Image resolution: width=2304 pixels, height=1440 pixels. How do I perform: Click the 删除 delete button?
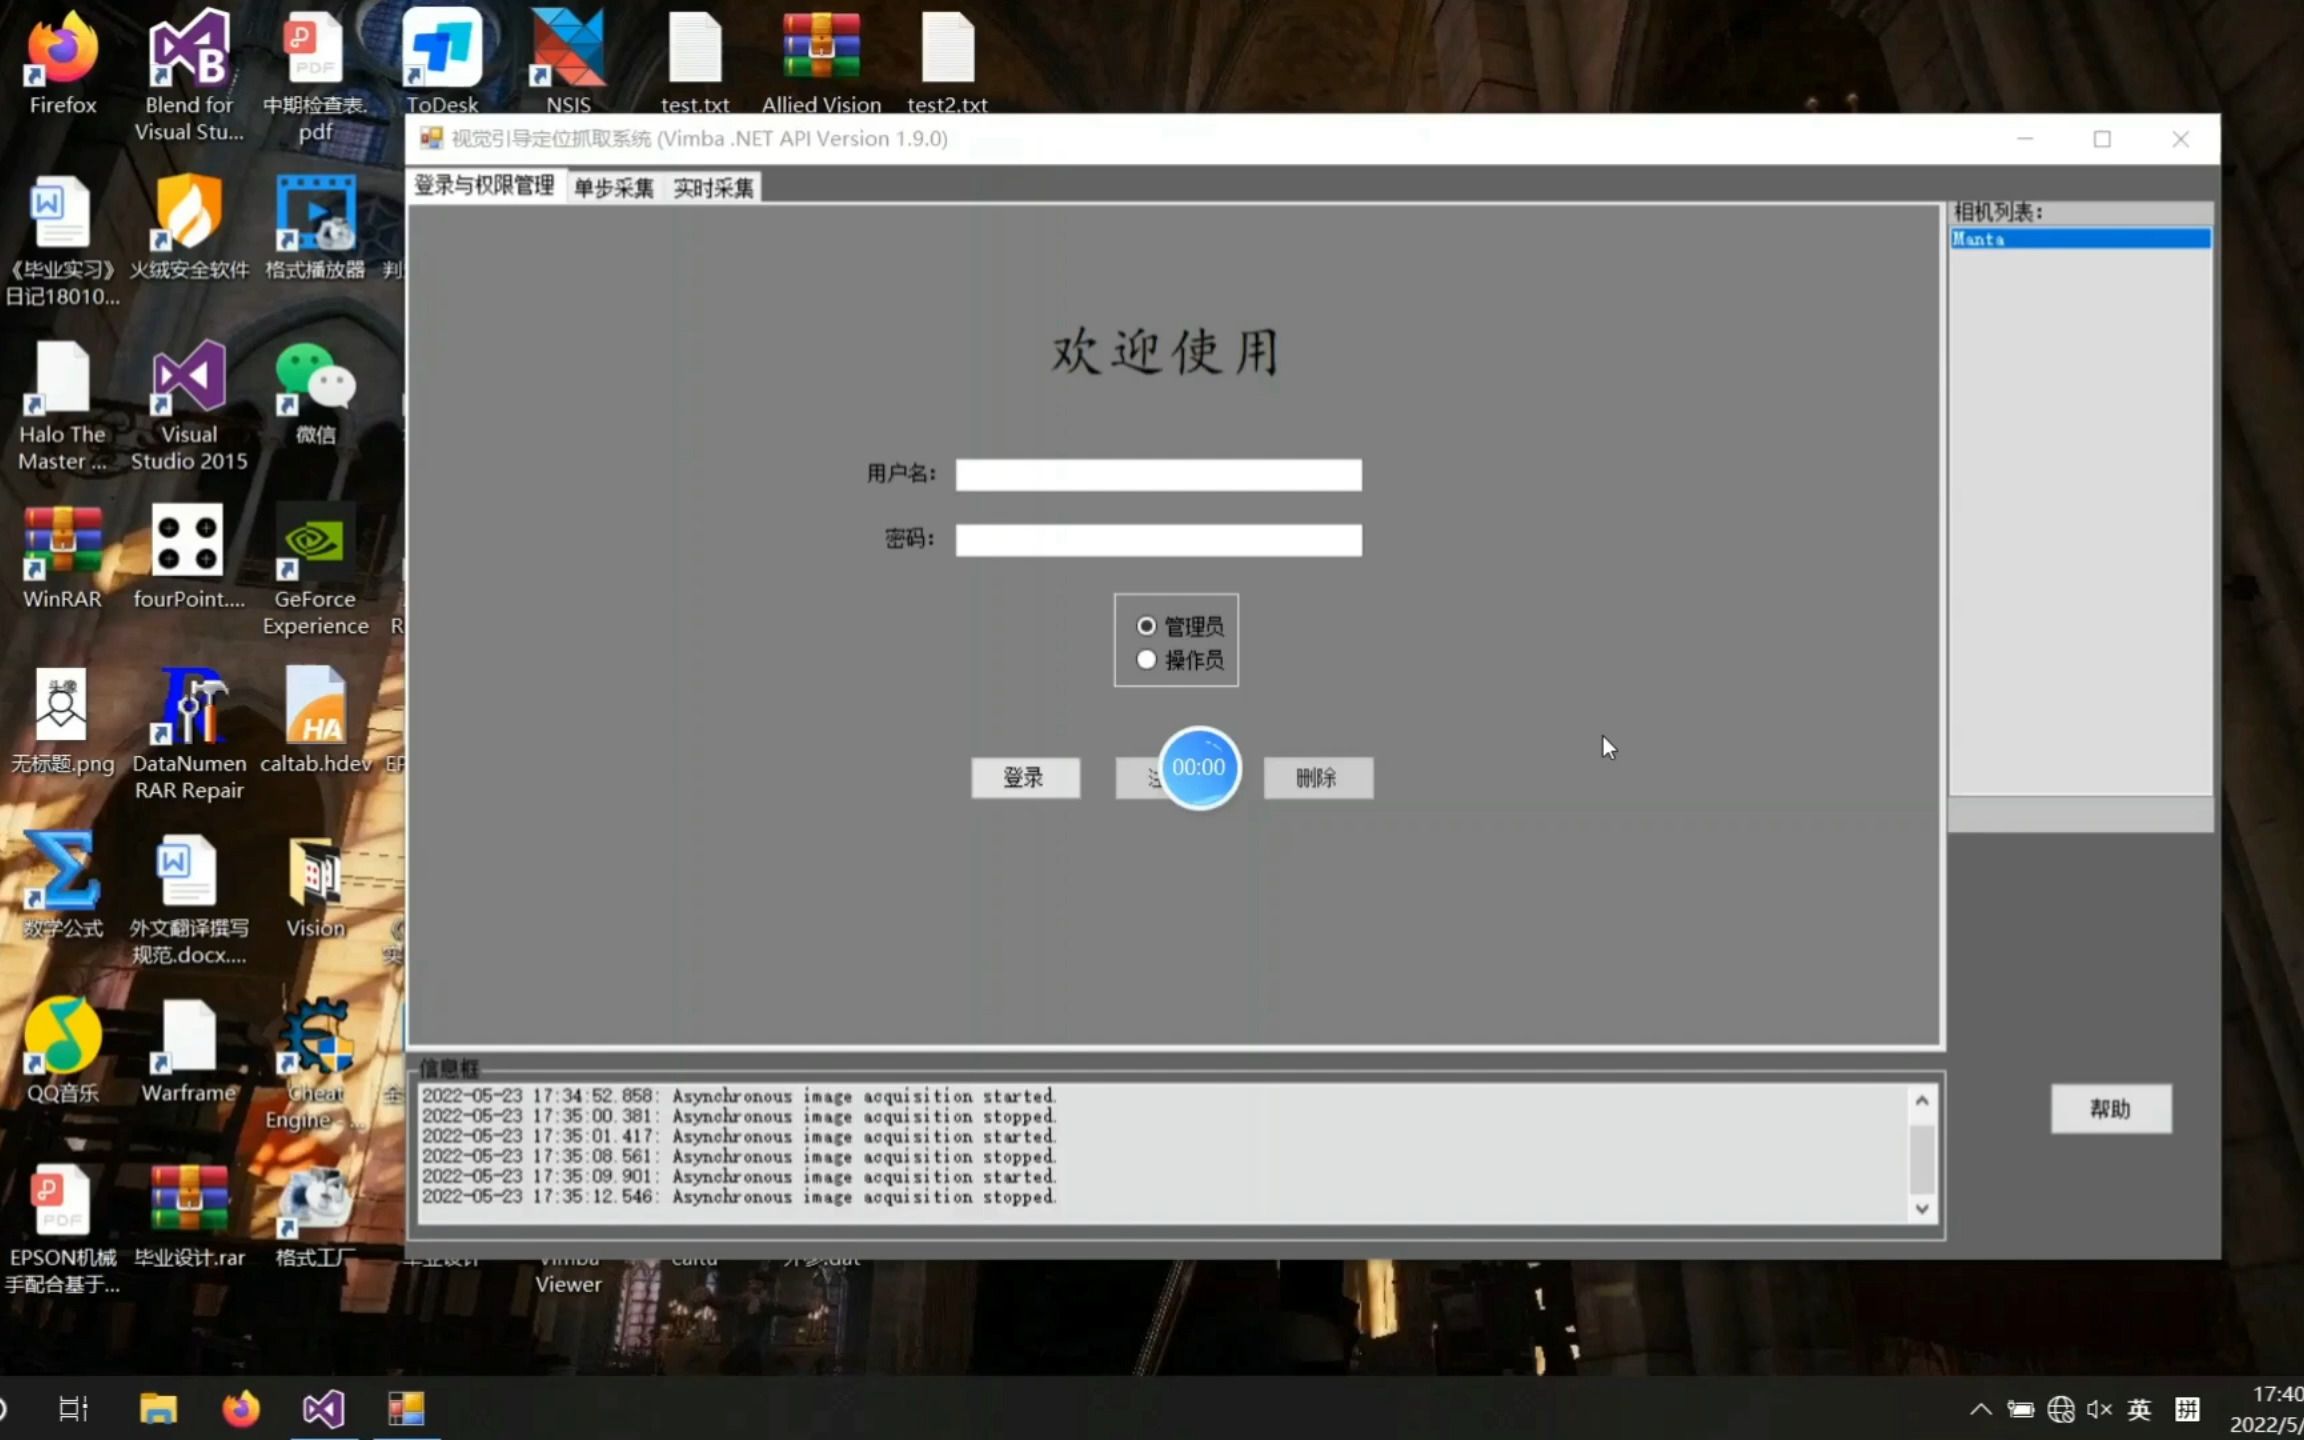click(1317, 776)
